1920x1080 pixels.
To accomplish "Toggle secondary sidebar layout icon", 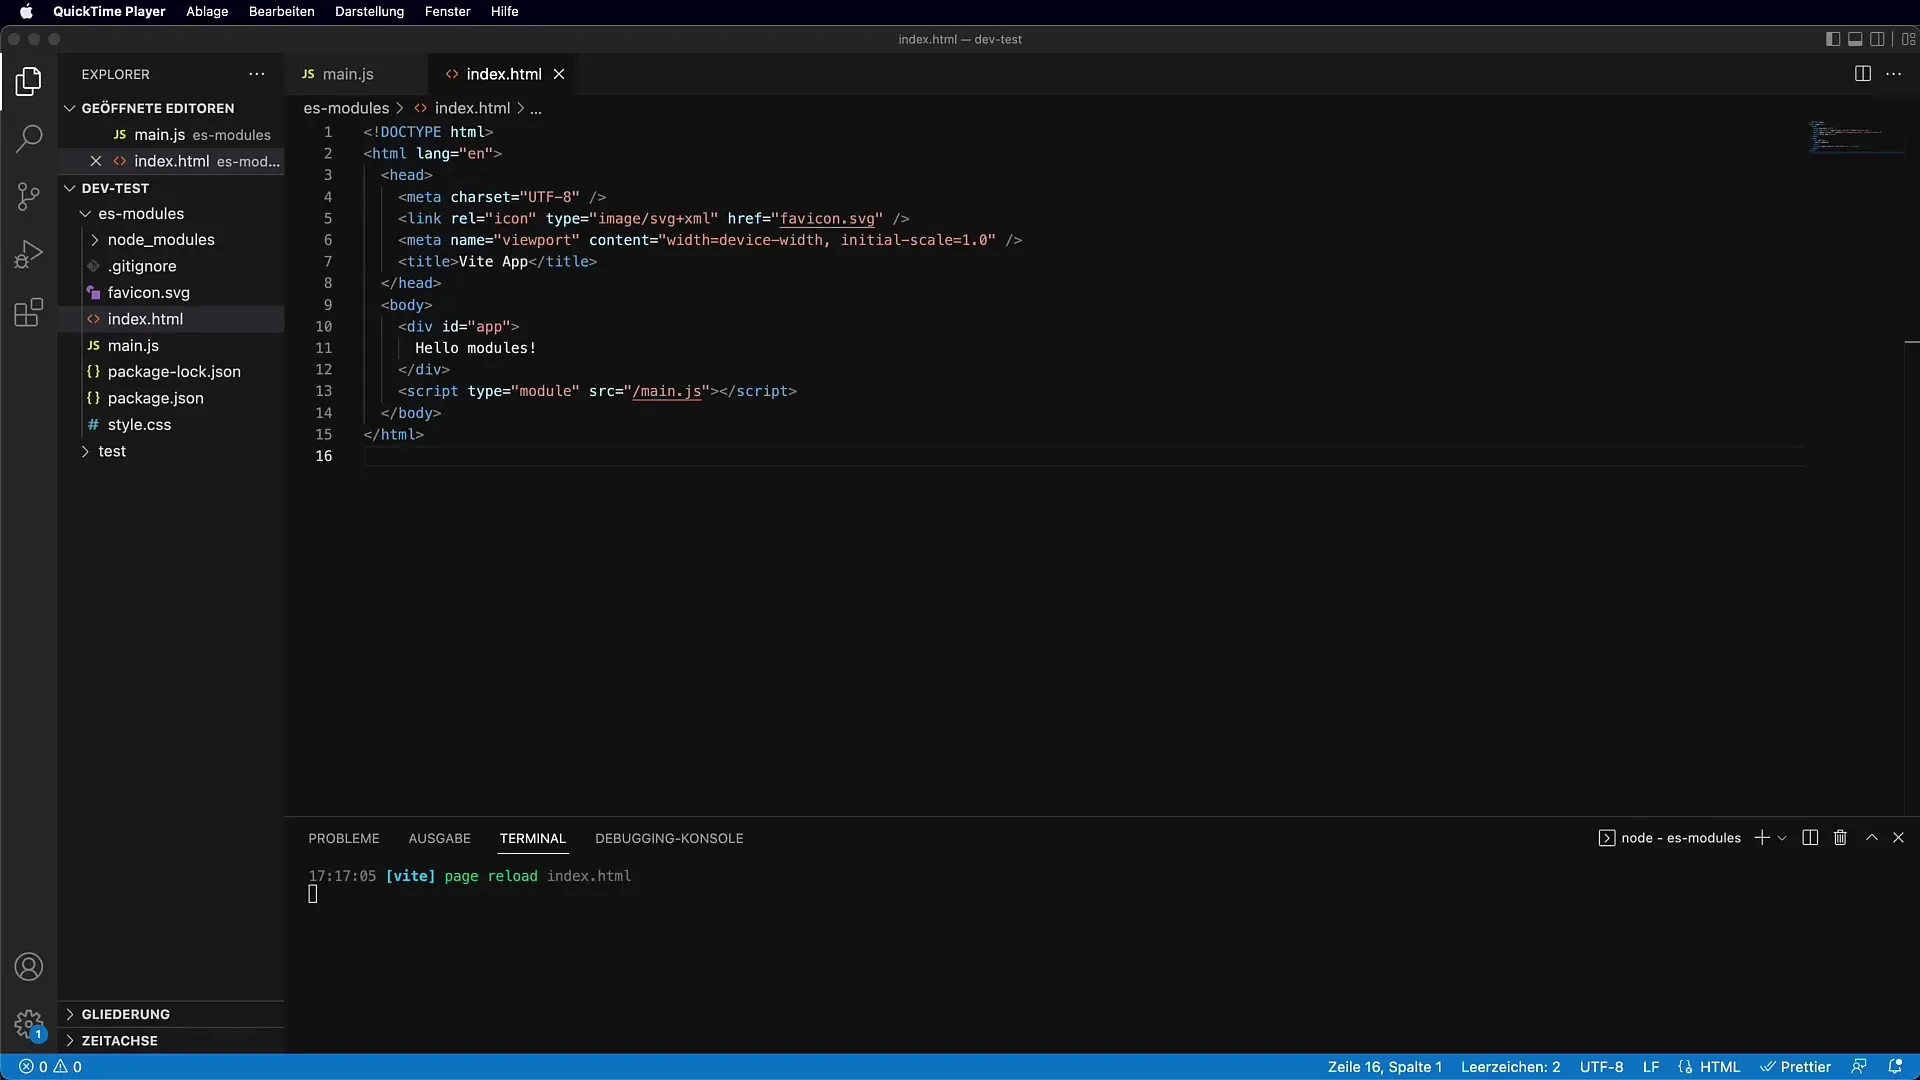I will [x=1877, y=39].
